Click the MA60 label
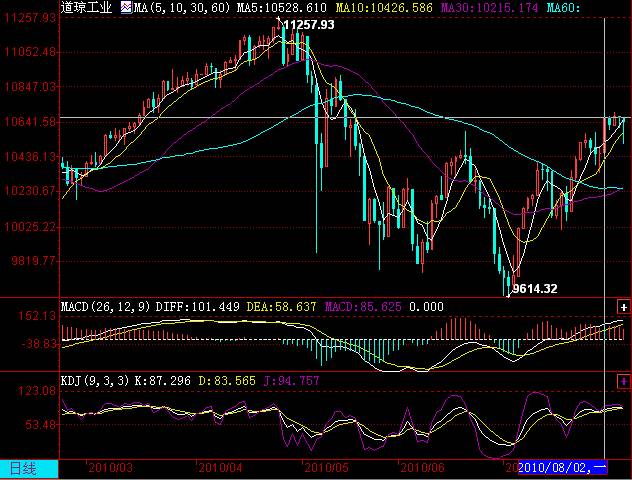 coord(563,7)
